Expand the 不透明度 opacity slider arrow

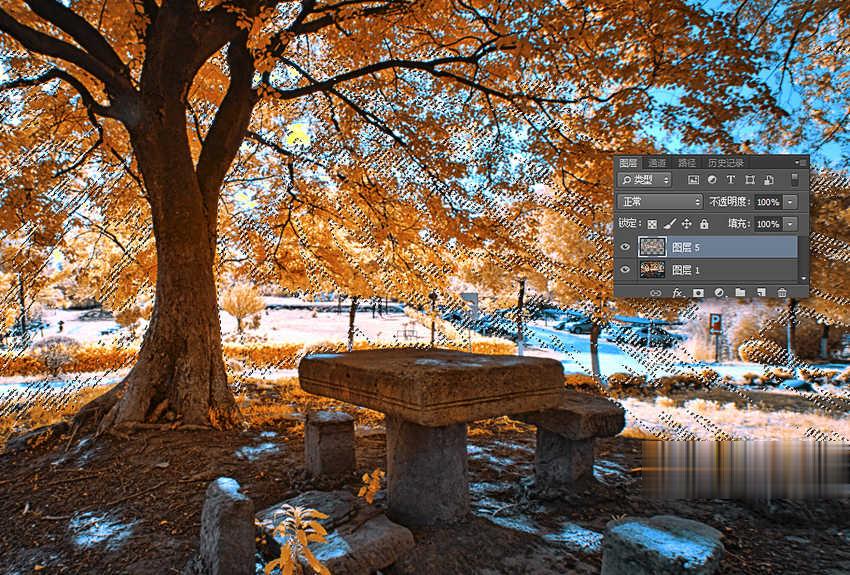(790, 202)
